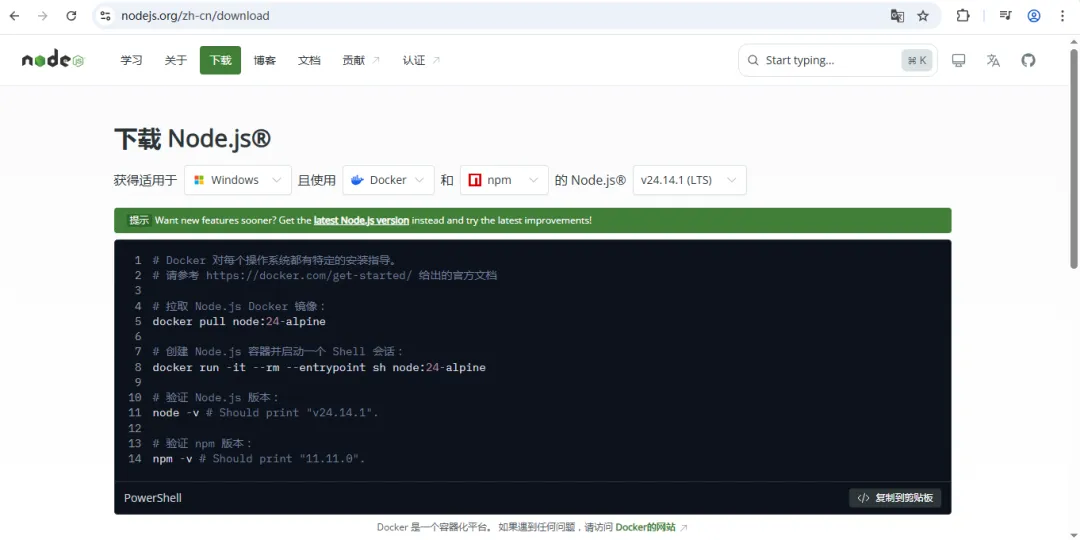Click the docker pull node:24-alpine line
The width and height of the screenshot is (1080, 540).
tap(239, 322)
